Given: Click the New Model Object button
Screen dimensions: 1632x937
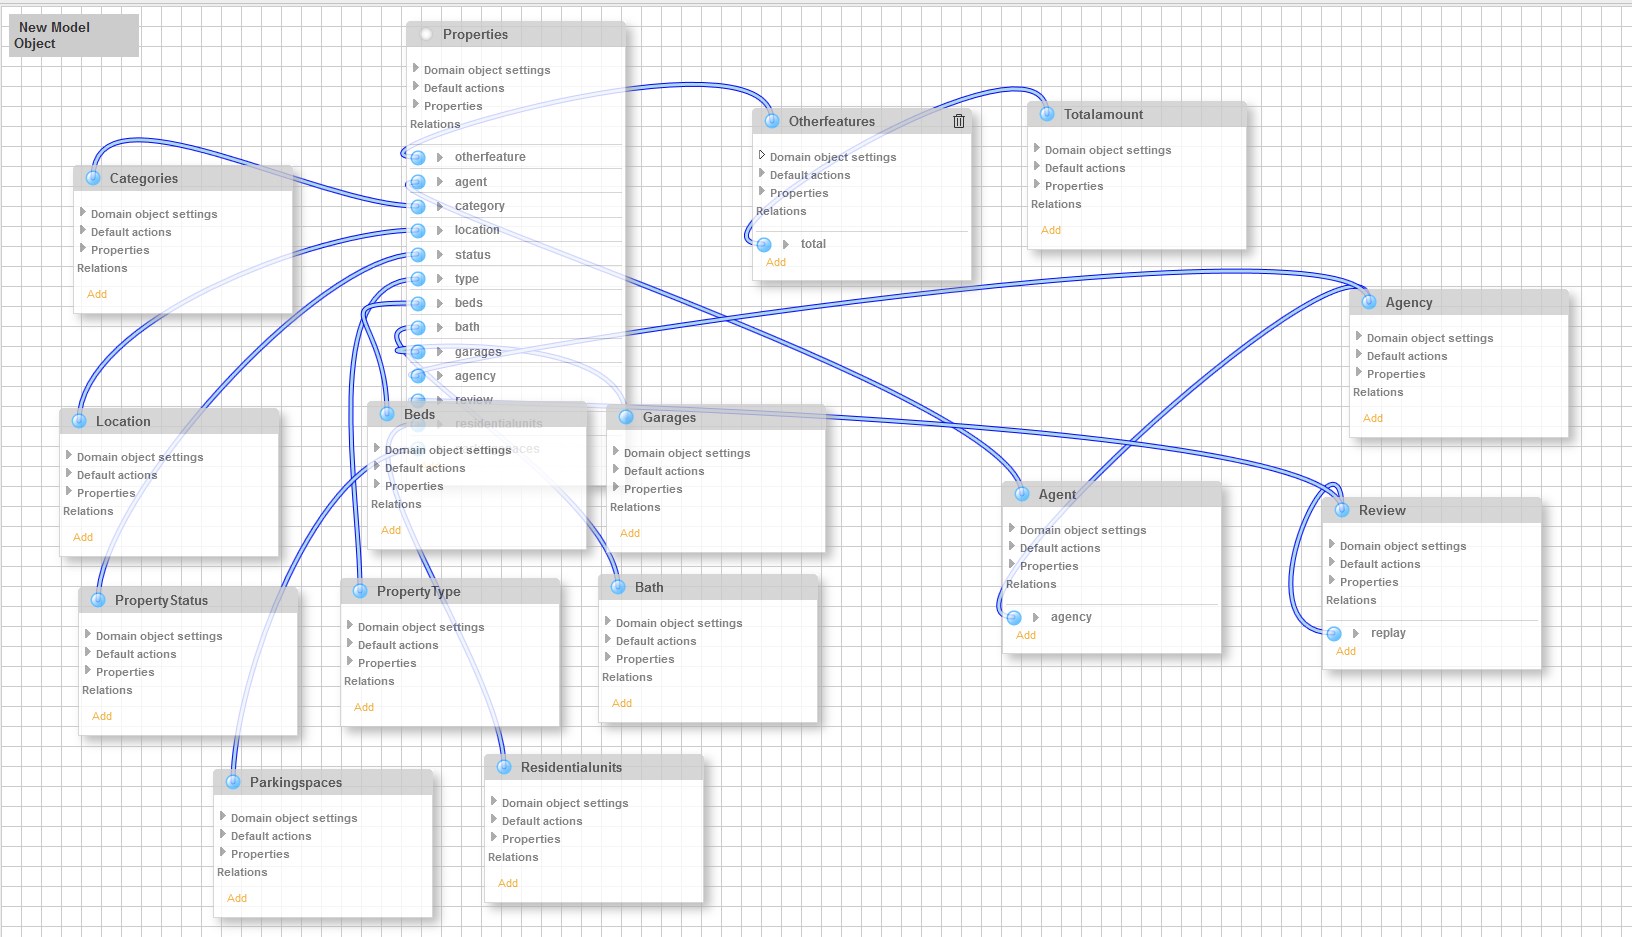Looking at the screenshot, I should 73,35.
